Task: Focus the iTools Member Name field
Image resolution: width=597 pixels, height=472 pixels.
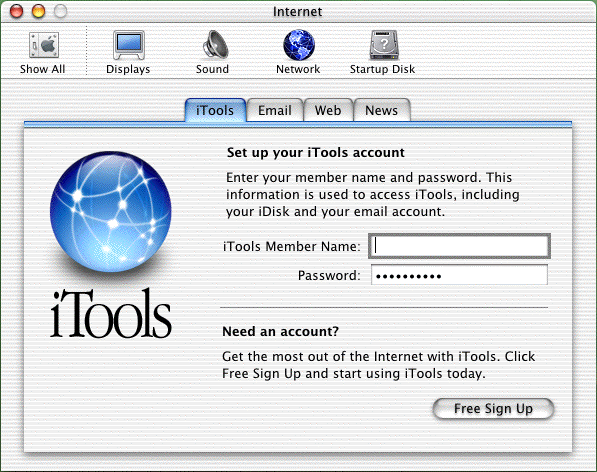Action: 460,246
